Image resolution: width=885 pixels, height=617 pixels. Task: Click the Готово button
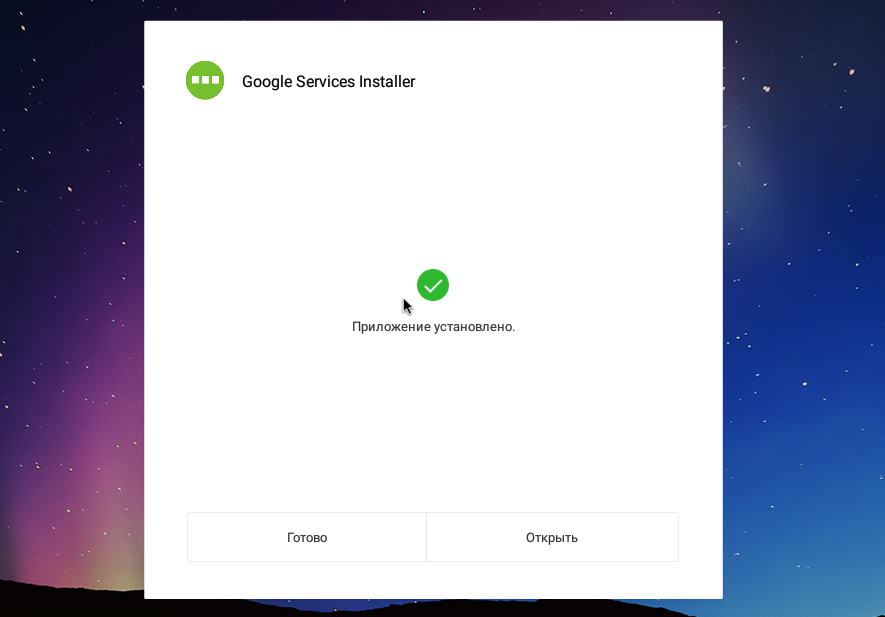click(x=306, y=537)
